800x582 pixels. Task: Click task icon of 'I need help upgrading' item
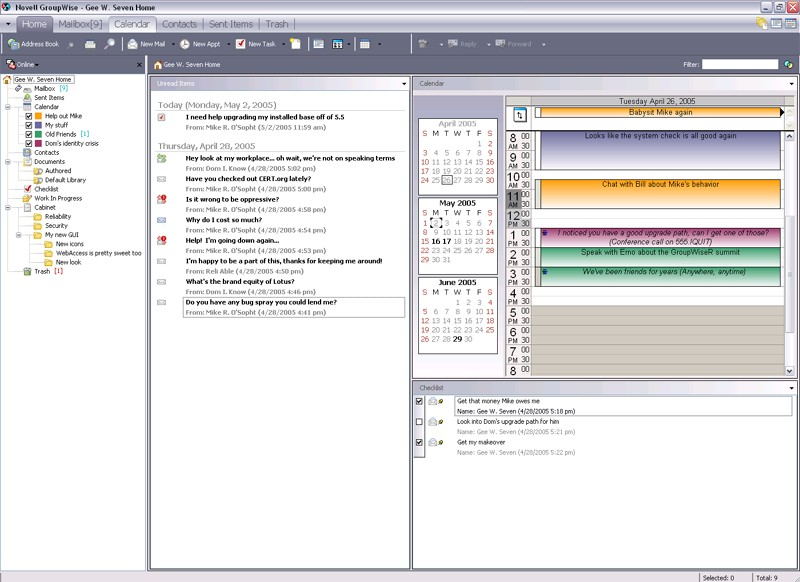pos(161,117)
